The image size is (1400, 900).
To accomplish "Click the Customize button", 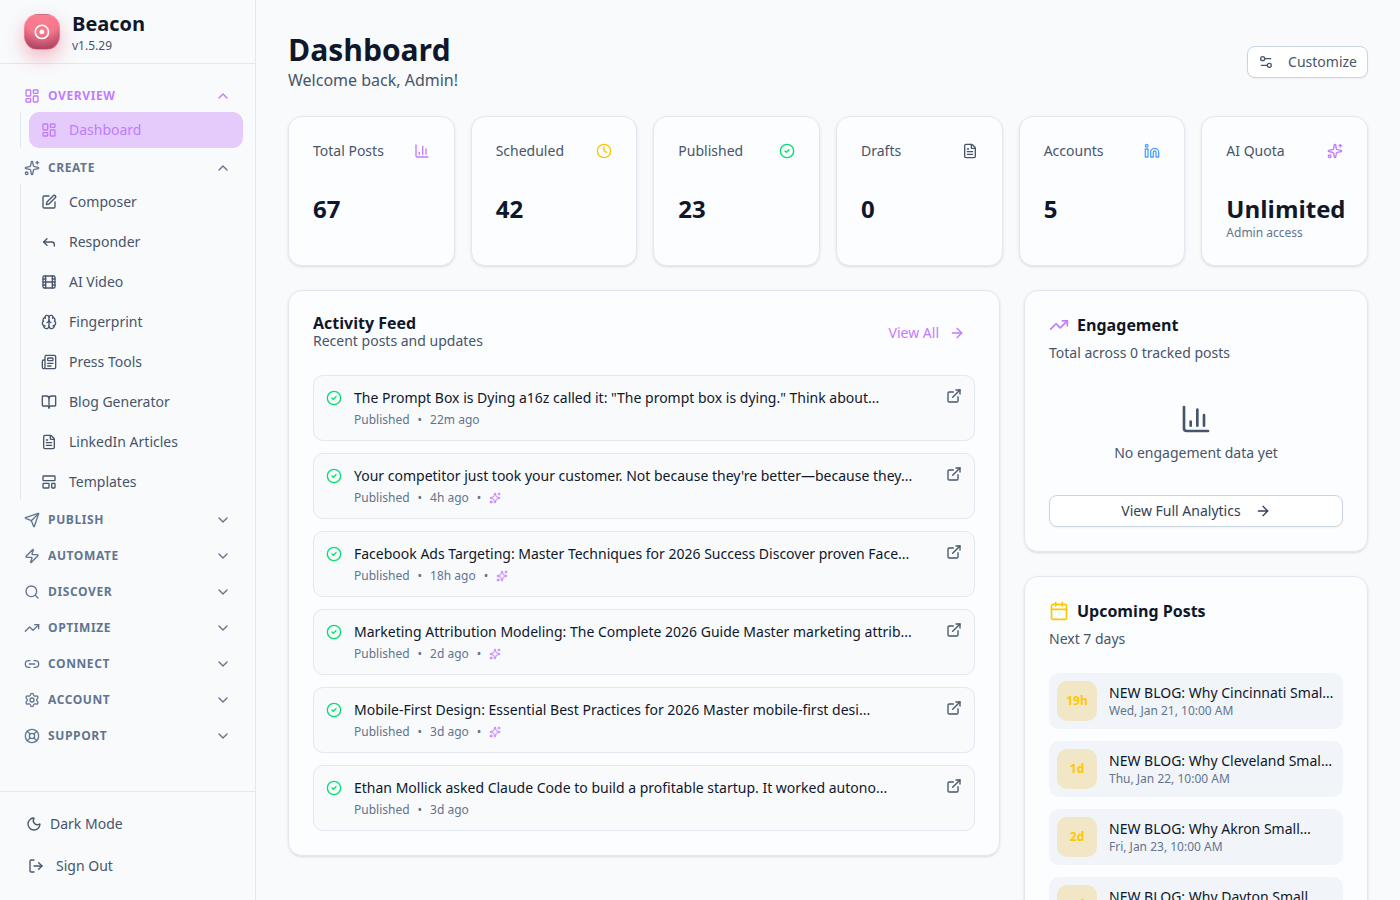I will tap(1307, 61).
